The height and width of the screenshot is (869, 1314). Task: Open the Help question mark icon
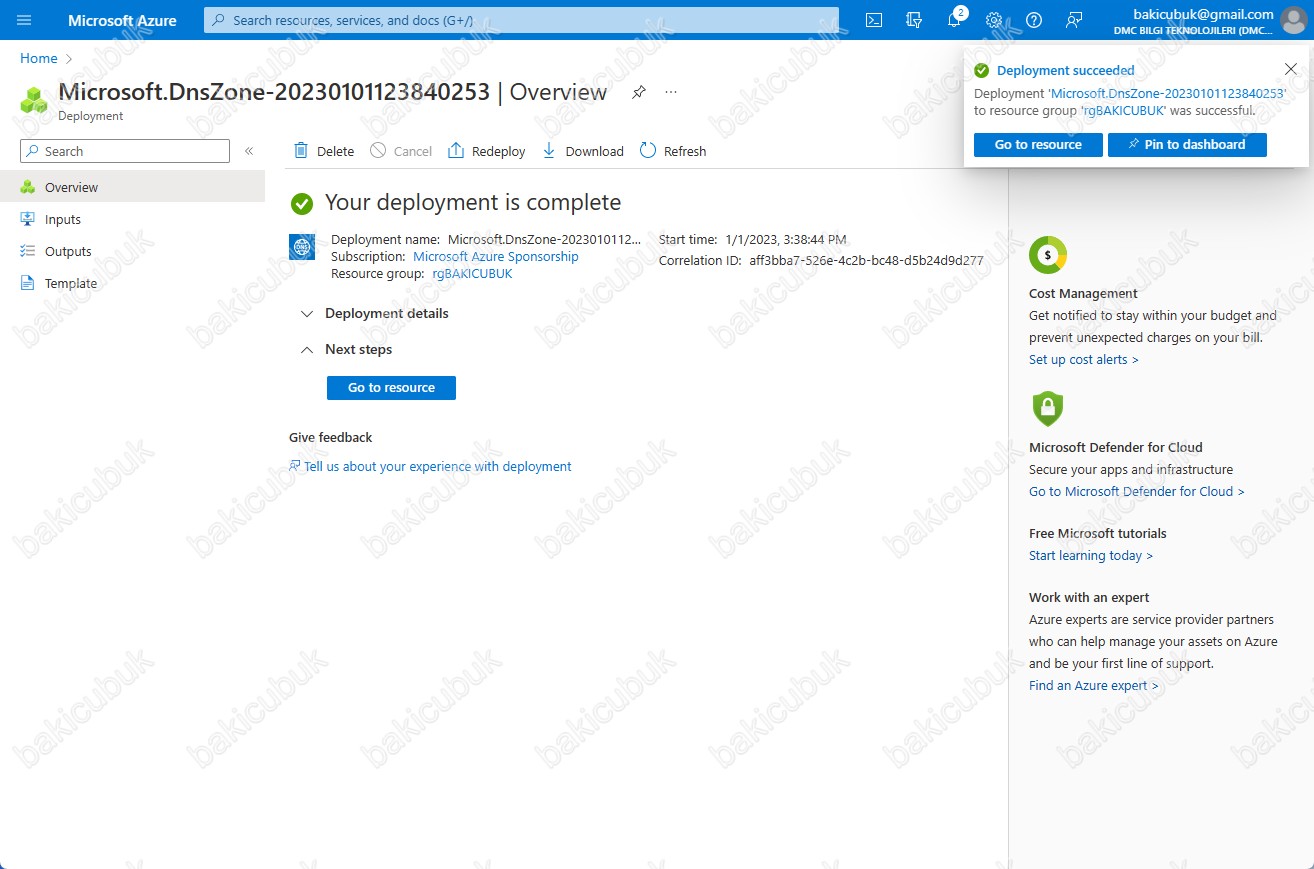(1034, 20)
